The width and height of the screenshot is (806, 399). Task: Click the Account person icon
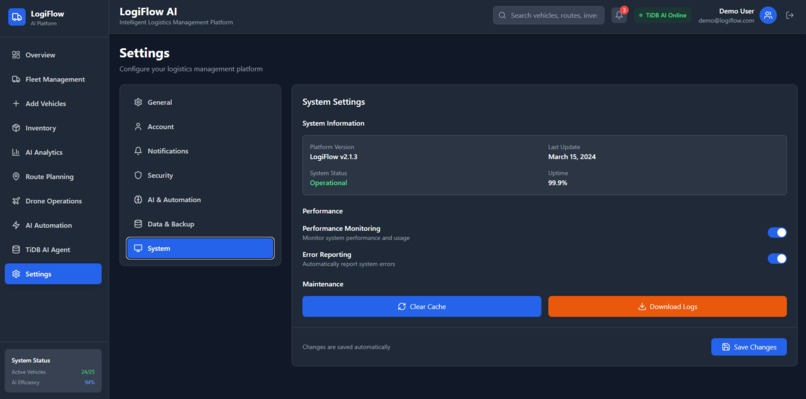click(x=138, y=126)
